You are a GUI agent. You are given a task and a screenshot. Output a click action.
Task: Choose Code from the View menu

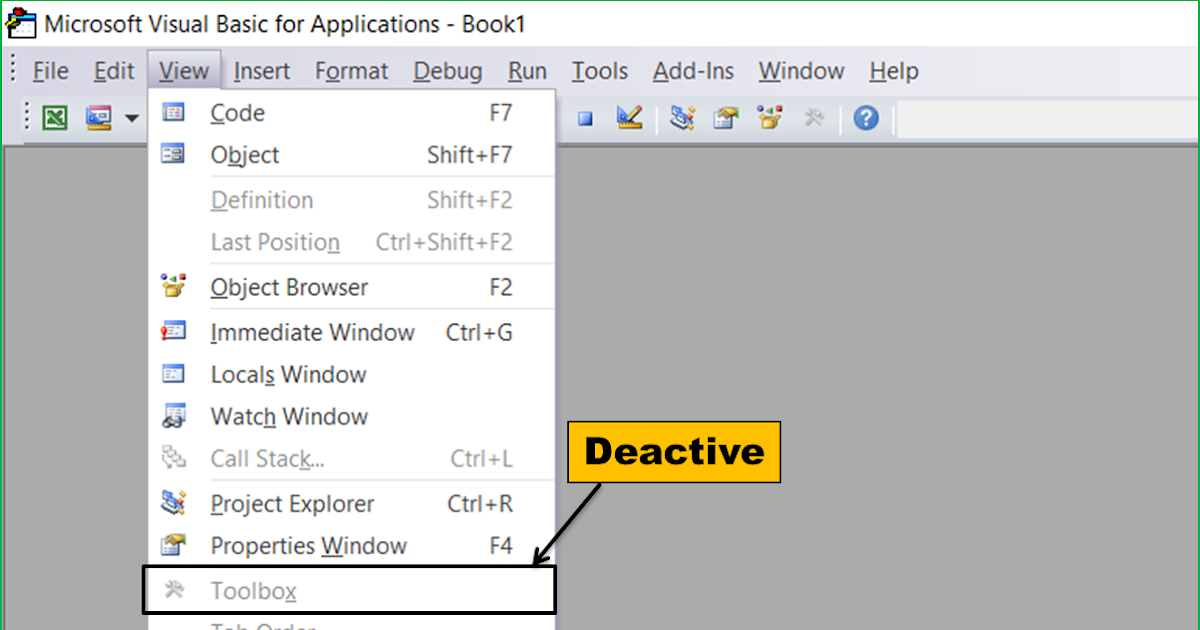[351, 113]
